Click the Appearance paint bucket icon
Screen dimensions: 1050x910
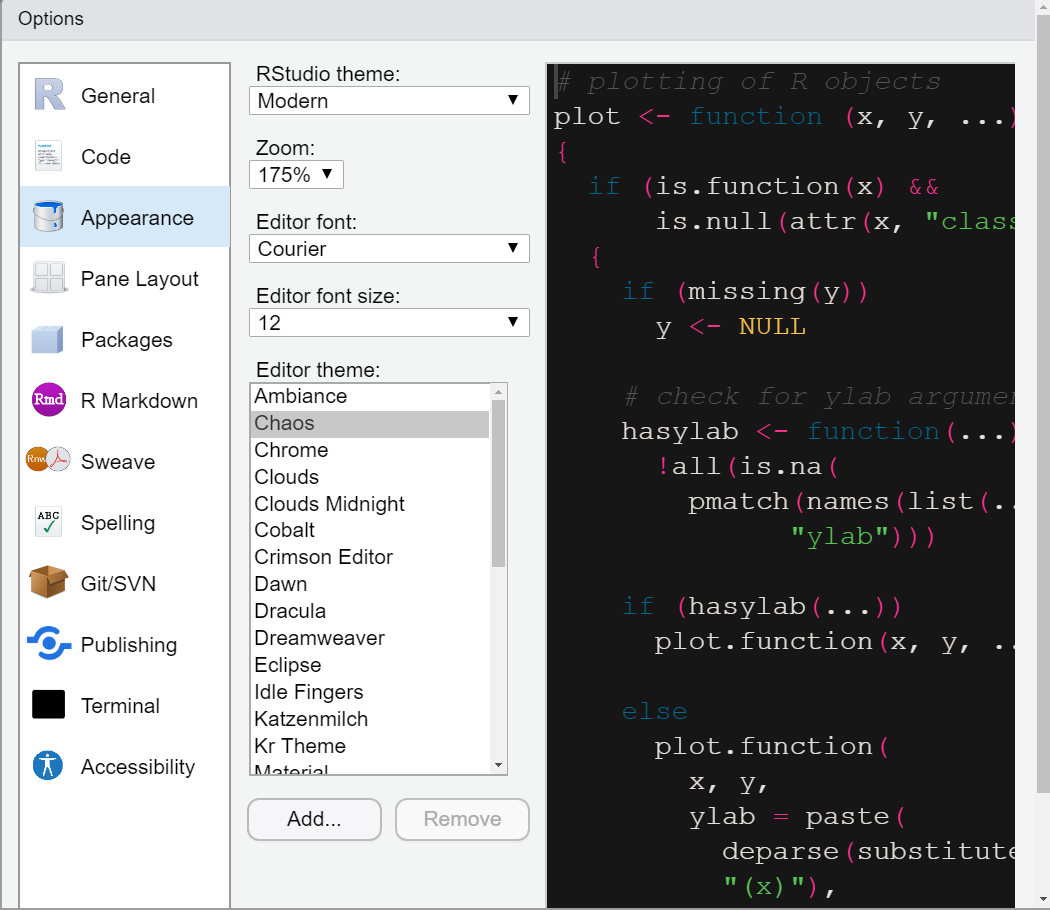48,217
